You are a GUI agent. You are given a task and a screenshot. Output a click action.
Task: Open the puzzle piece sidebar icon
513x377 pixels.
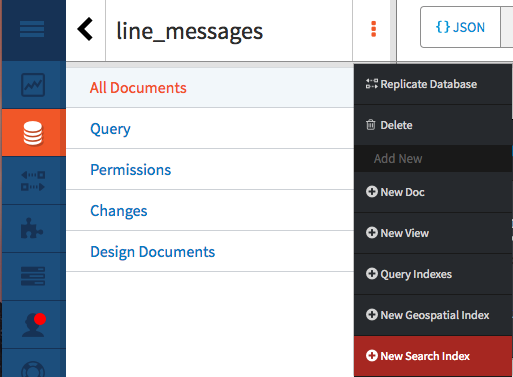point(32,228)
